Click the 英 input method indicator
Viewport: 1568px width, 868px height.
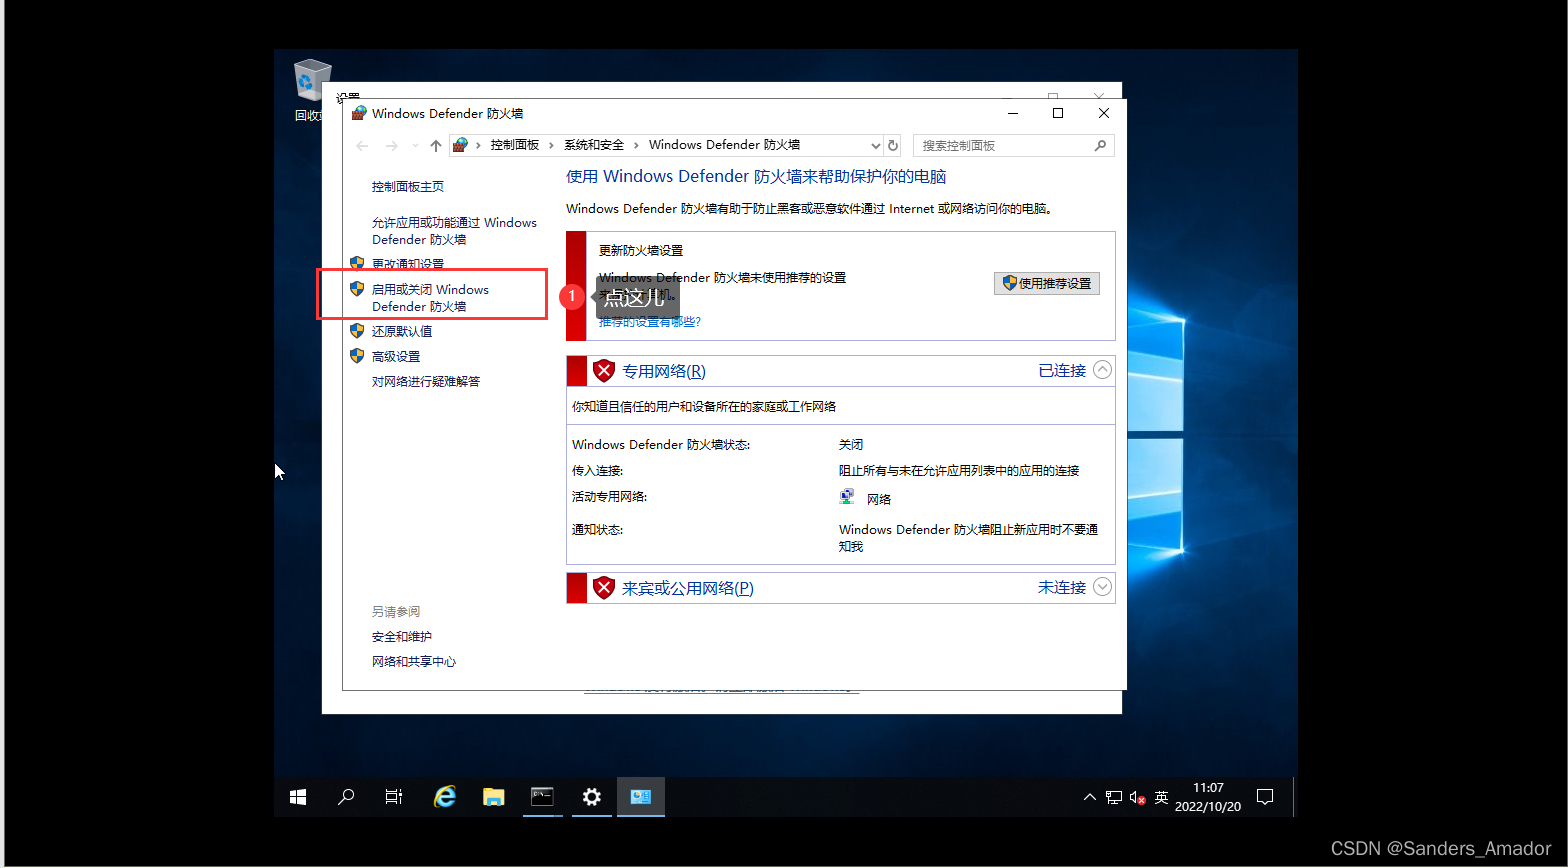(x=1161, y=797)
